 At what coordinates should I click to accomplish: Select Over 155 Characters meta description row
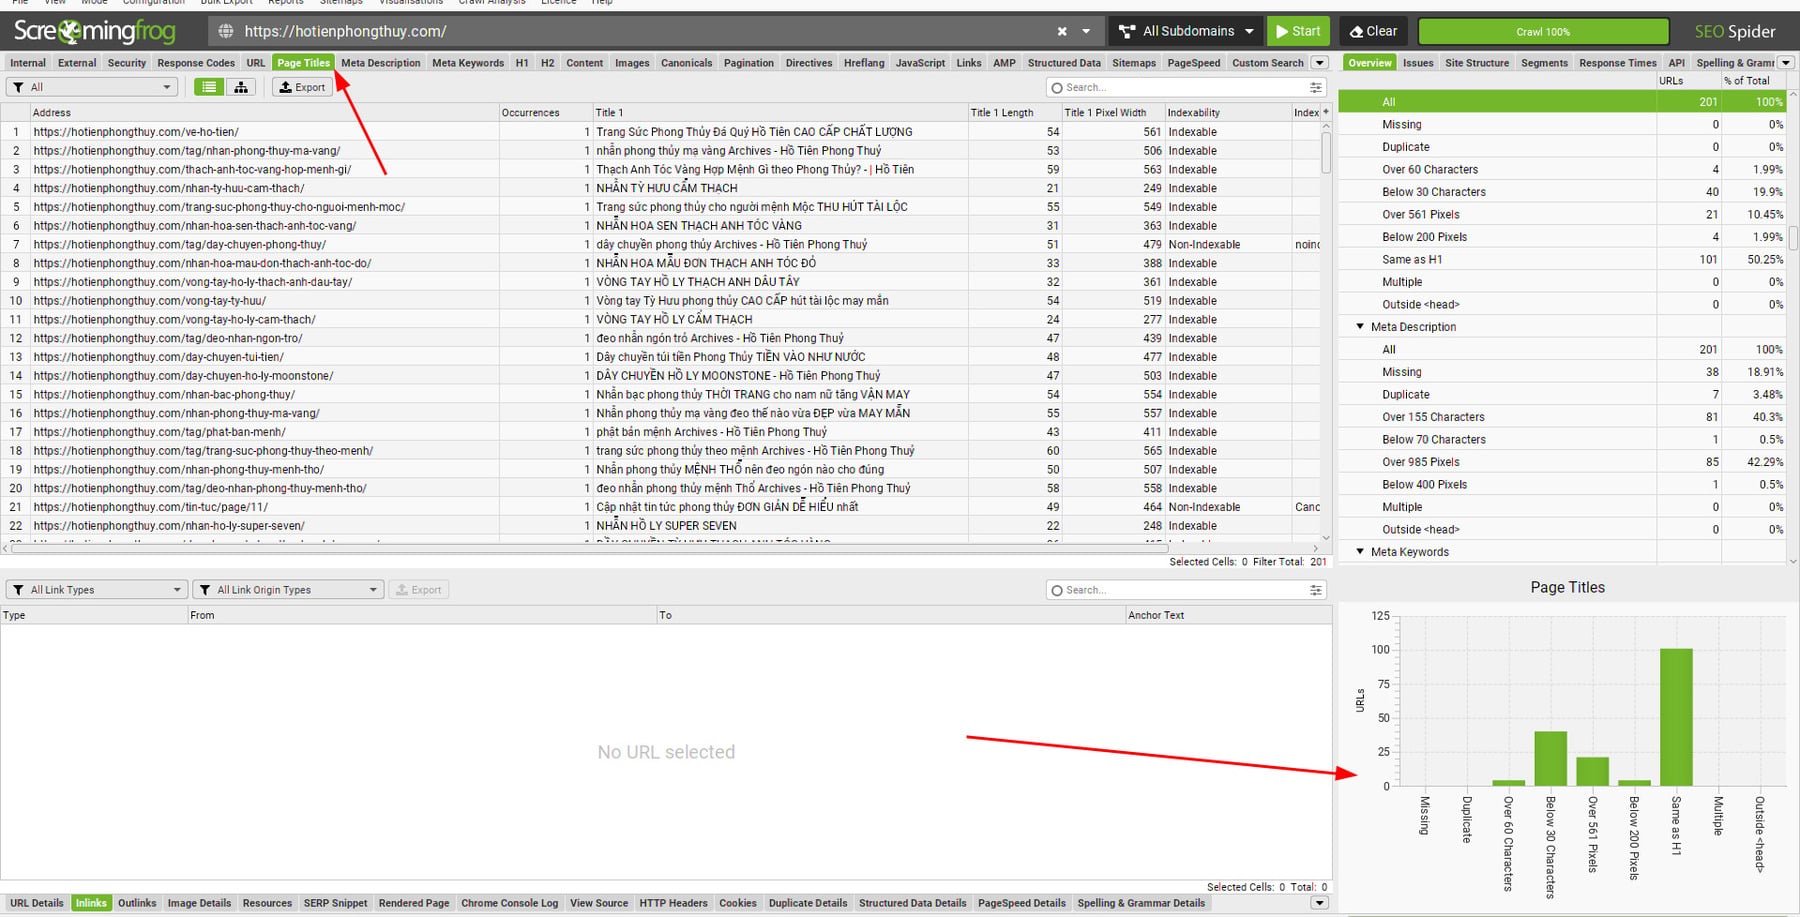pos(1562,417)
